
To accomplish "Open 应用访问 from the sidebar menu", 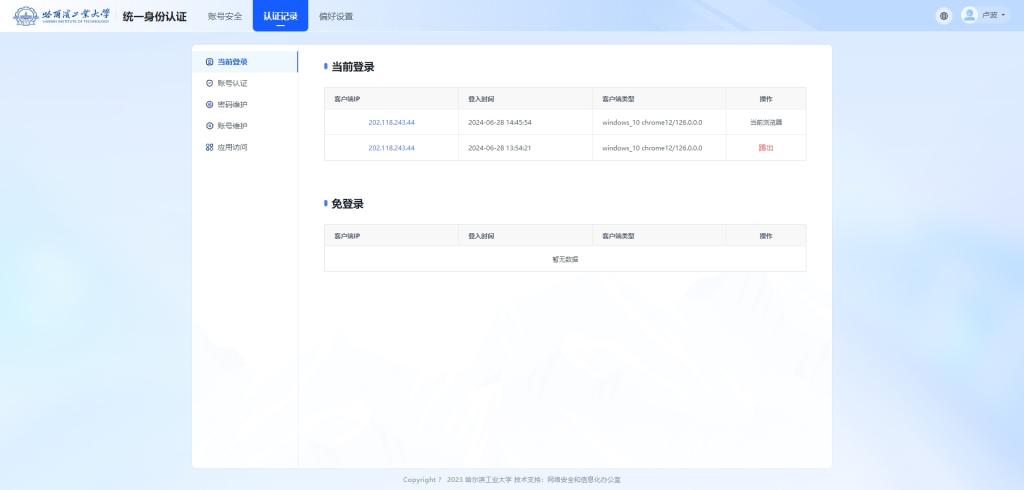I will click(232, 147).
